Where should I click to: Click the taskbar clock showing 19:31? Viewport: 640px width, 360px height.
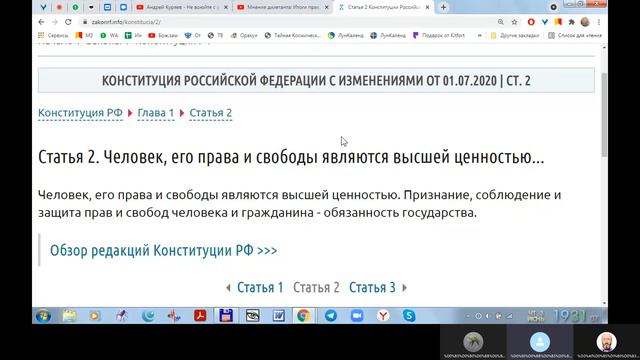(x=570, y=316)
